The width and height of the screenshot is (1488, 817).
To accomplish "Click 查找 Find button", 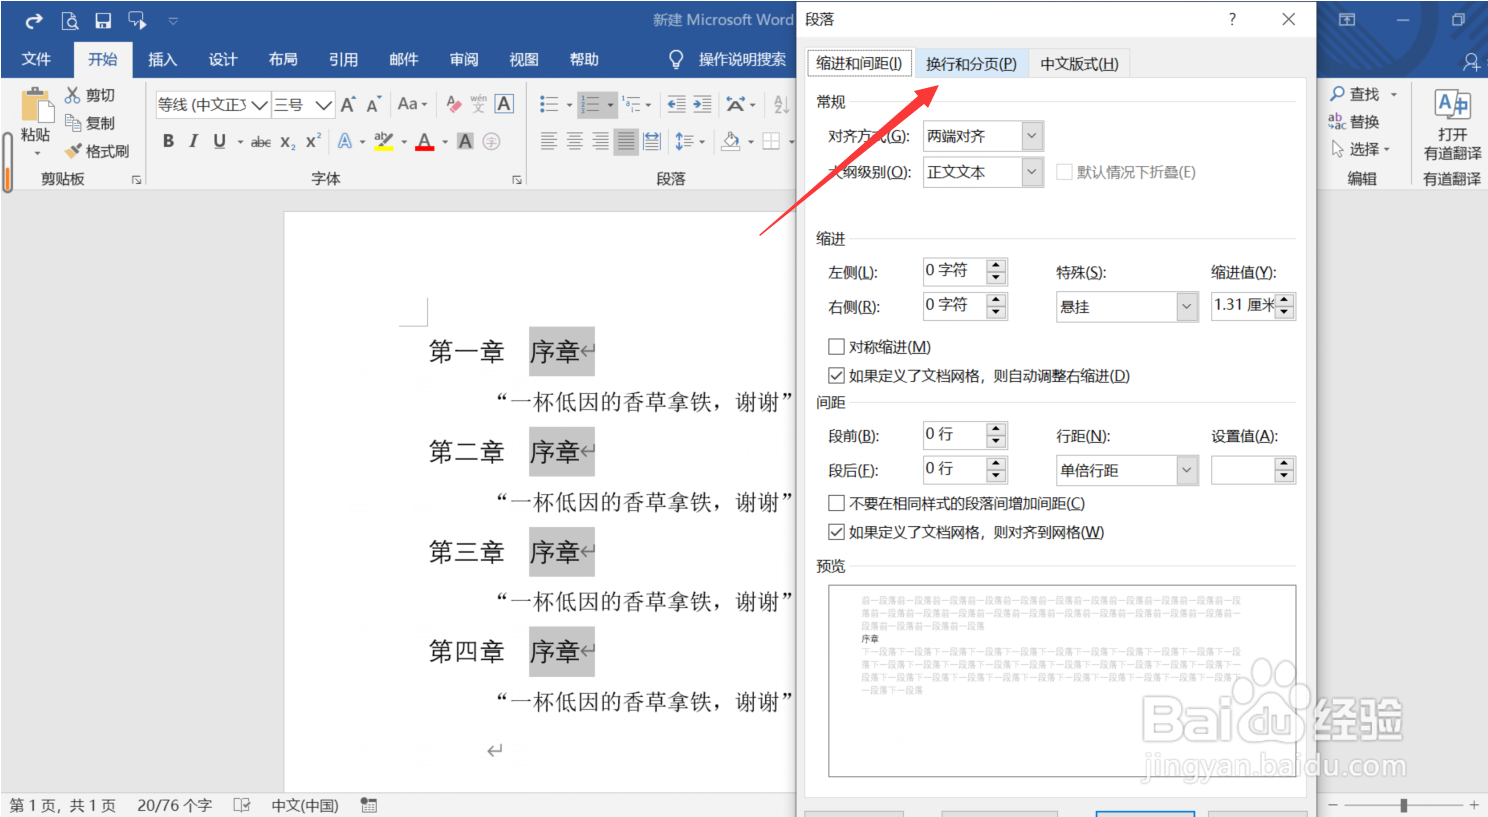I will 1363,94.
